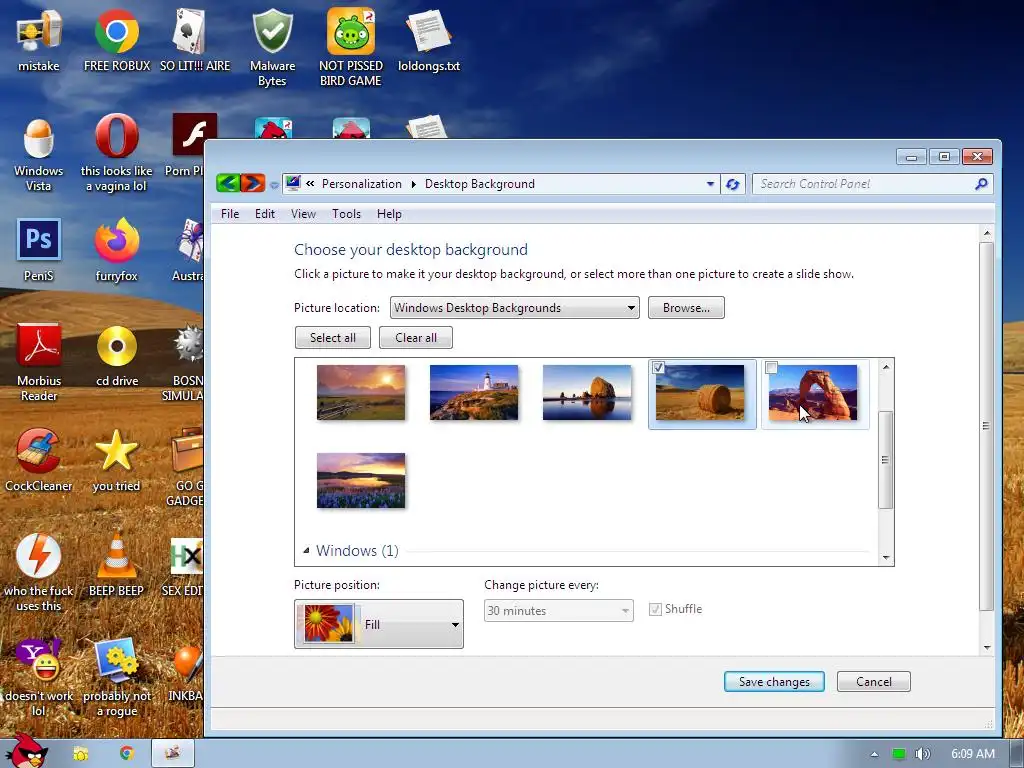The width and height of the screenshot is (1024, 768).
Task: Open the 30 minutes interval dropdown
Action: (x=558, y=611)
